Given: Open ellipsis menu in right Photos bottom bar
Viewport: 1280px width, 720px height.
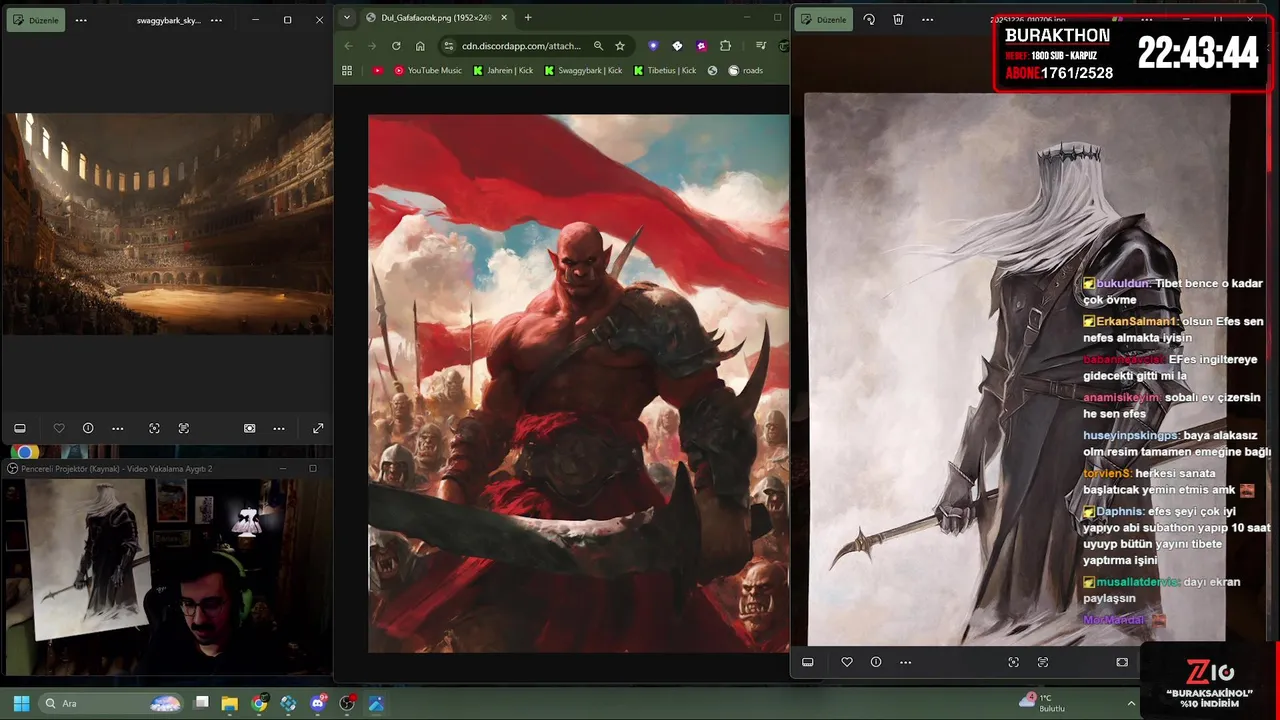Looking at the screenshot, I should pos(906,662).
